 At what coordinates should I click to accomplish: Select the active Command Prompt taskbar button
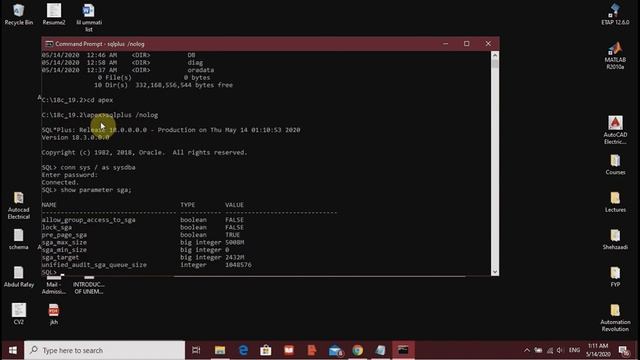(x=403, y=350)
